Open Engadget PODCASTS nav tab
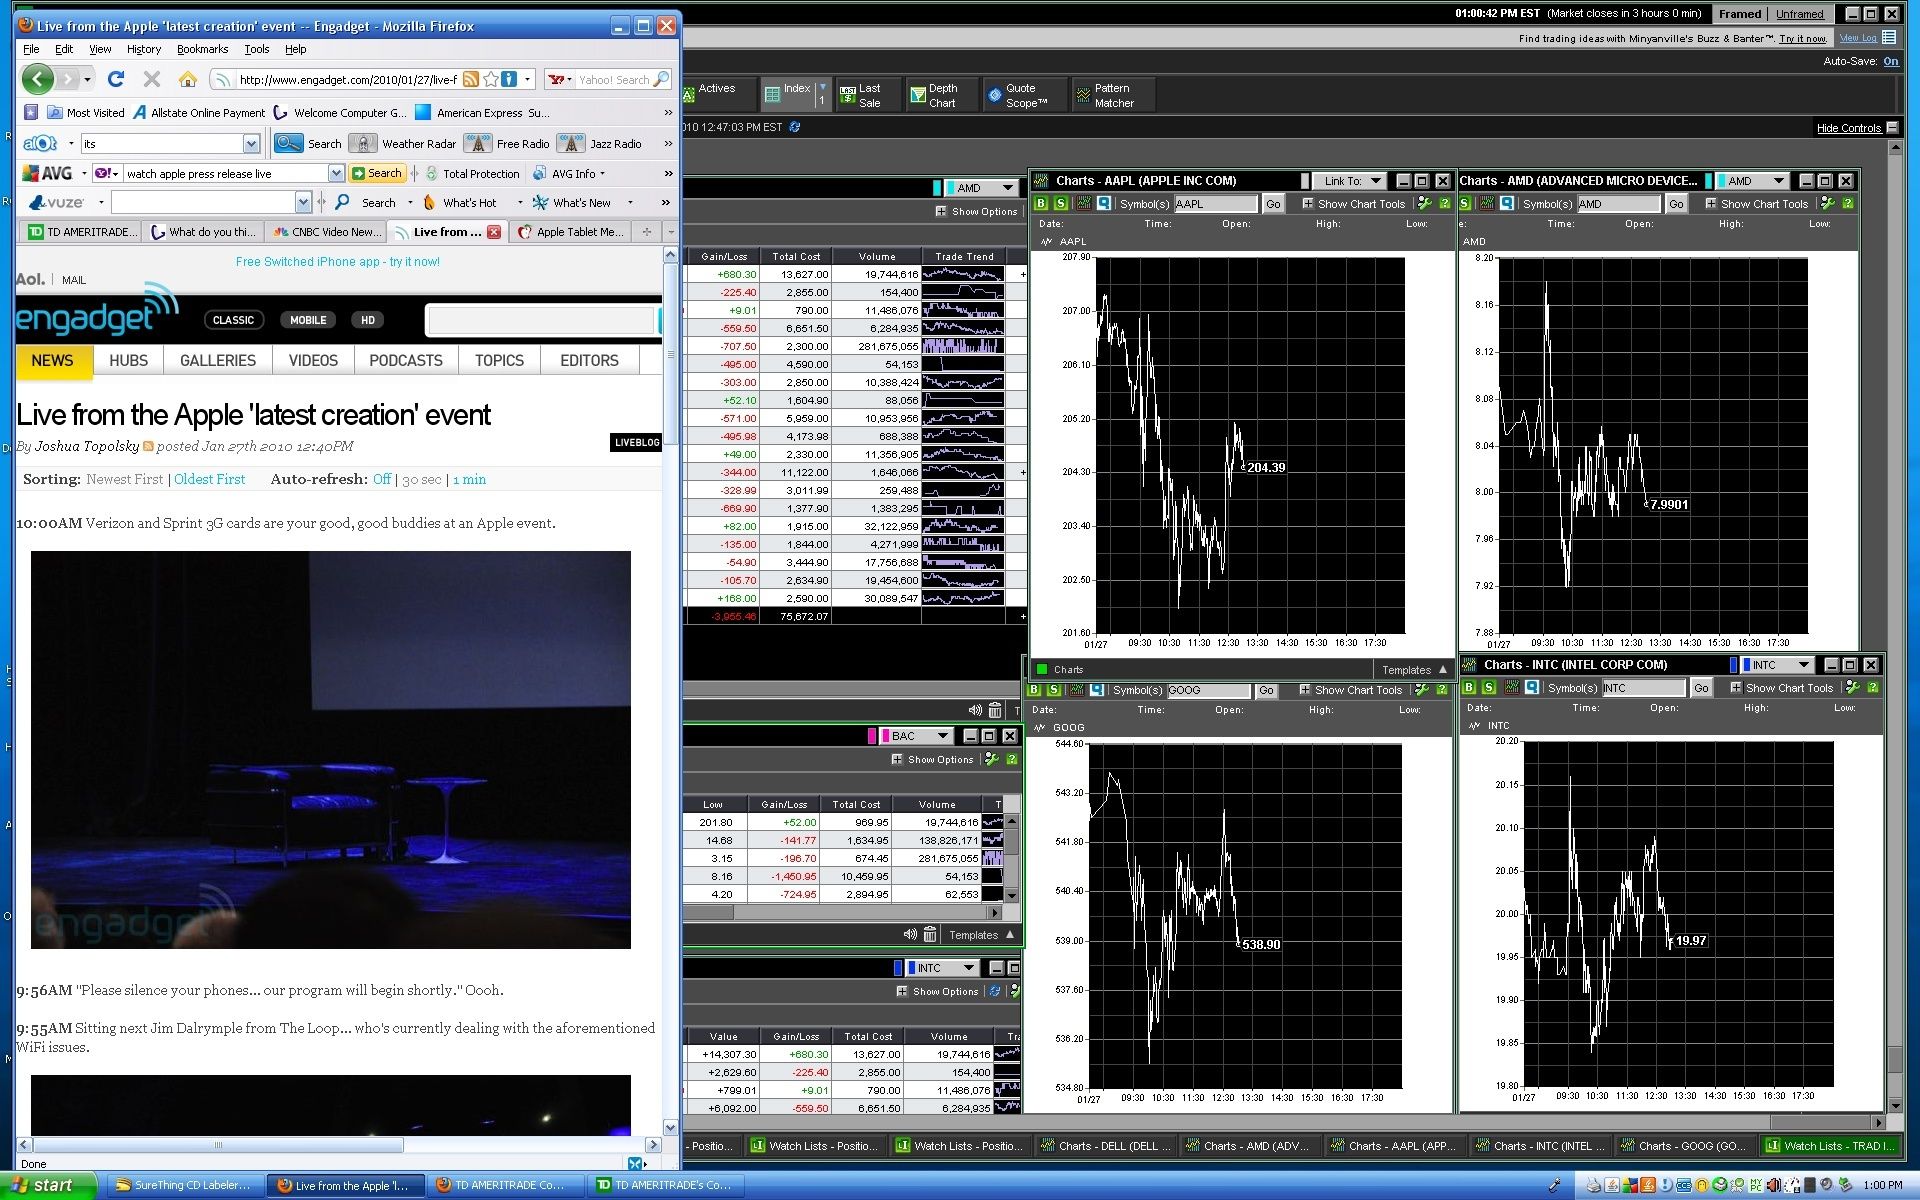This screenshot has width=1920, height=1200. coord(406,361)
